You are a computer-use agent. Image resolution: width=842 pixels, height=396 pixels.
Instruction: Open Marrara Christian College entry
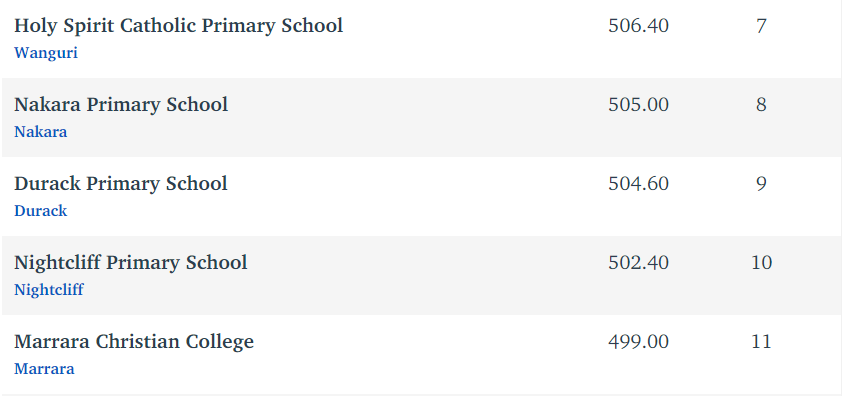click(x=134, y=342)
